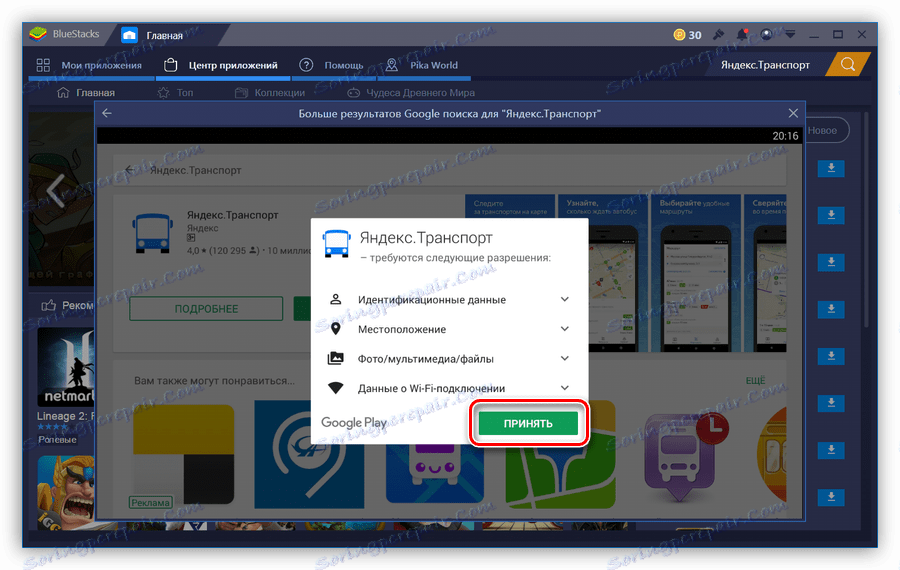900x570 pixels.
Task: Click the orange search magnifier button
Action: pos(848,64)
